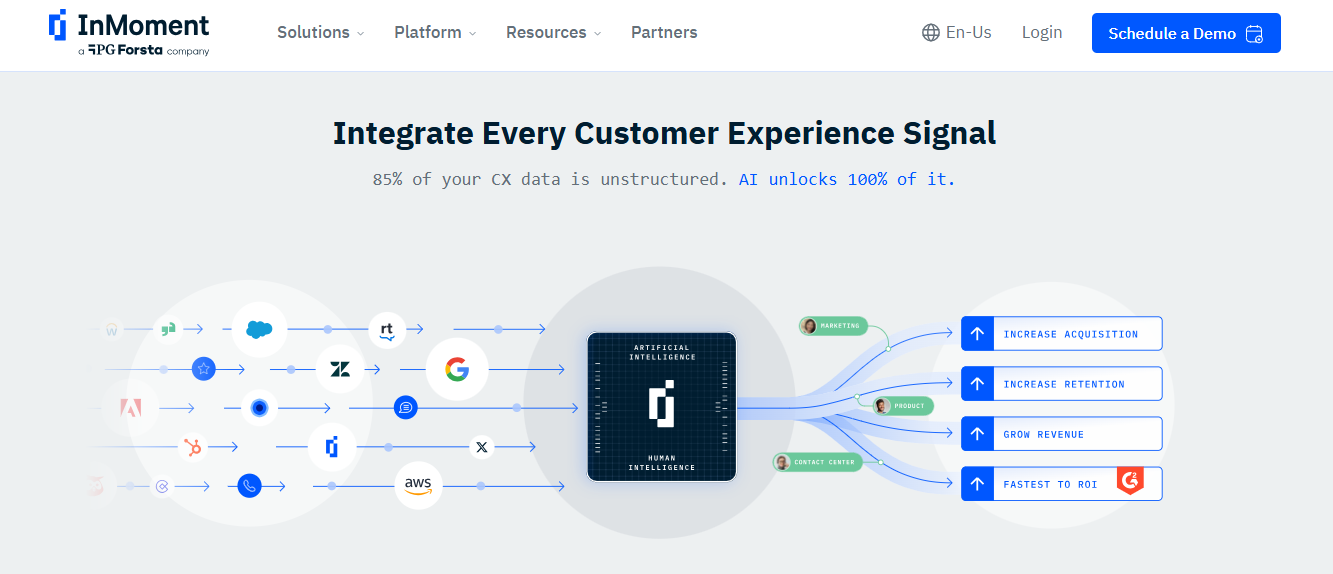Click the 'Integrate Every Customer Experience Signal' heading
1333x574 pixels.
click(665, 133)
